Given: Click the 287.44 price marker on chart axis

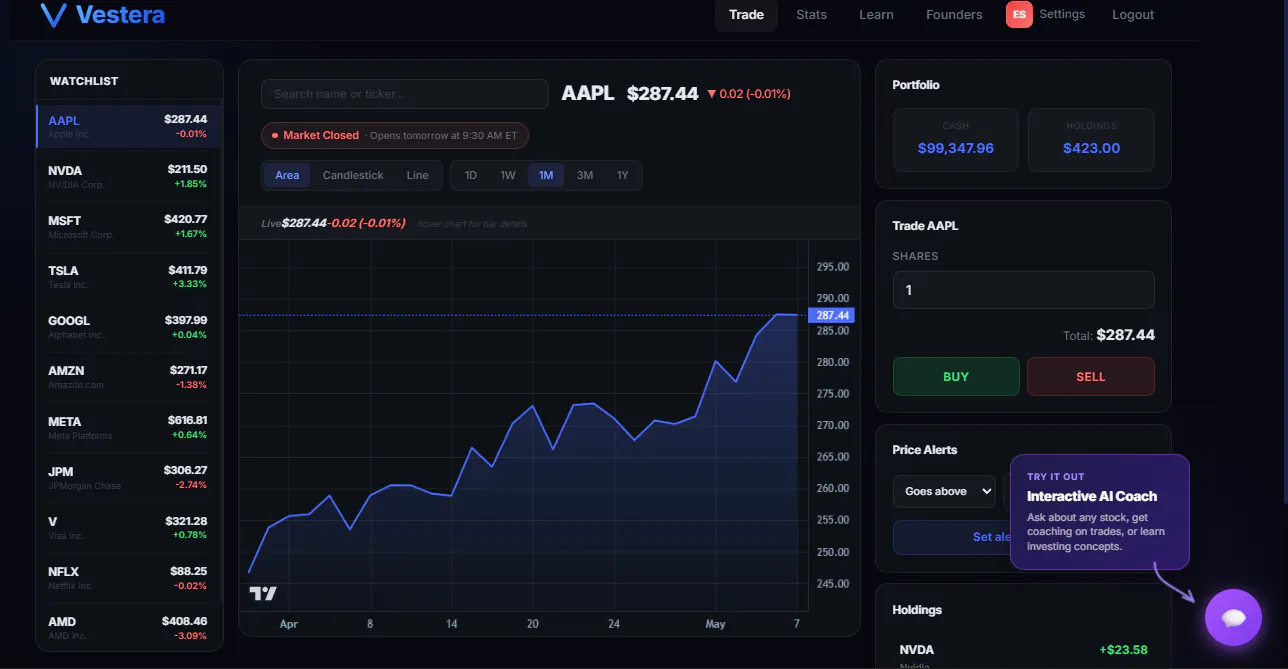Looking at the screenshot, I should [x=833, y=315].
